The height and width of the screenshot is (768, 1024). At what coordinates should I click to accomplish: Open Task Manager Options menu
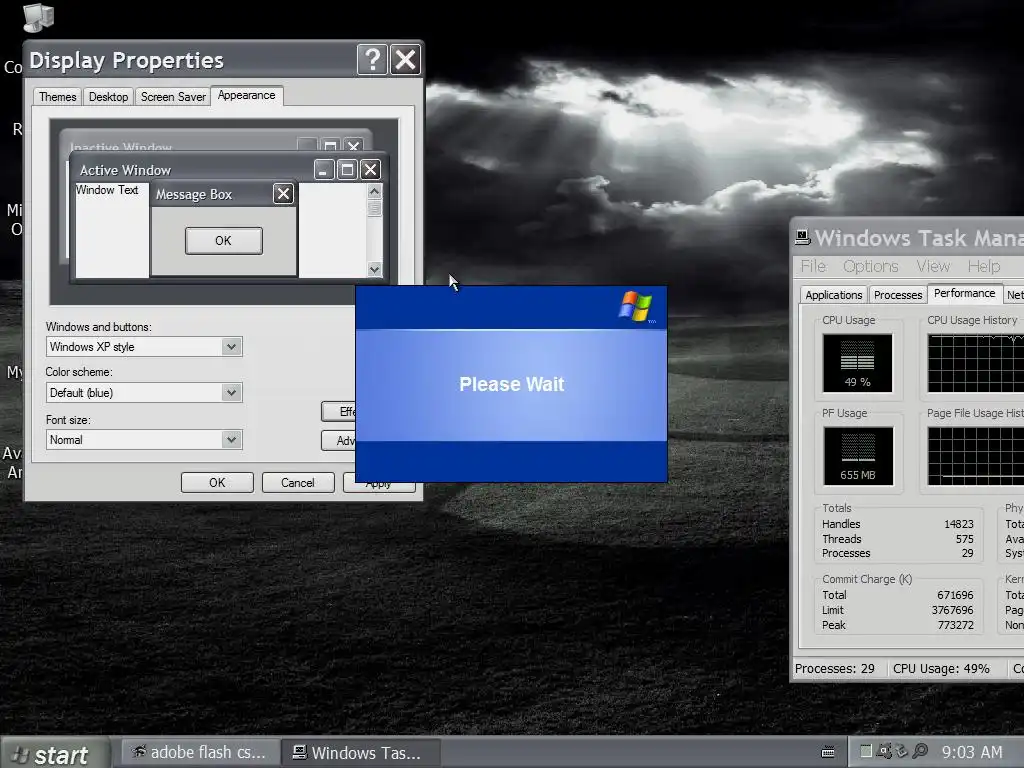tap(871, 266)
